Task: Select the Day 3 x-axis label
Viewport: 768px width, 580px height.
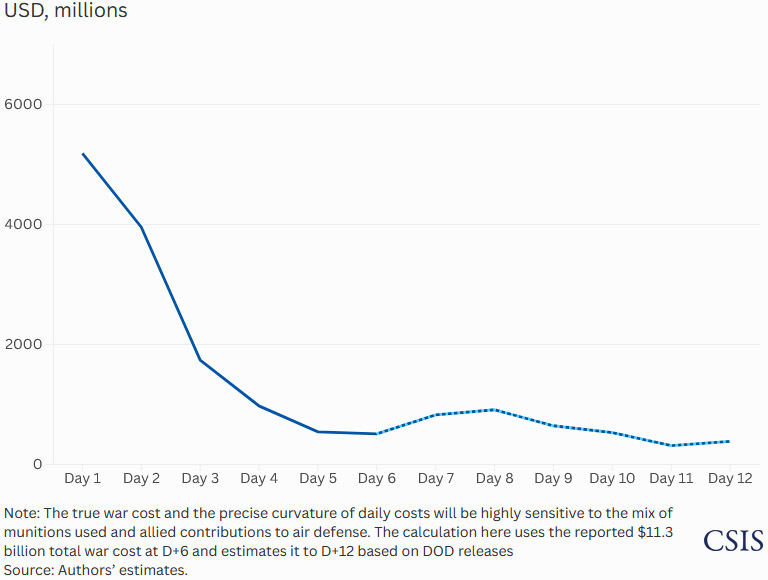Action: [200, 479]
